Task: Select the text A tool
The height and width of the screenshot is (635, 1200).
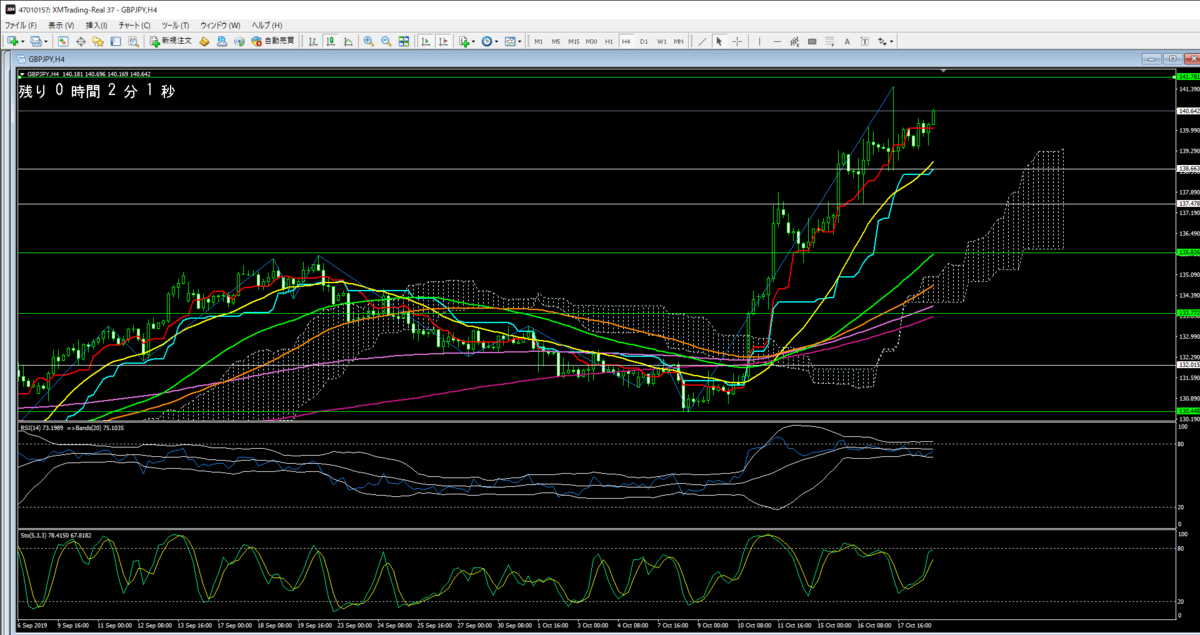Action: click(x=847, y=41)
